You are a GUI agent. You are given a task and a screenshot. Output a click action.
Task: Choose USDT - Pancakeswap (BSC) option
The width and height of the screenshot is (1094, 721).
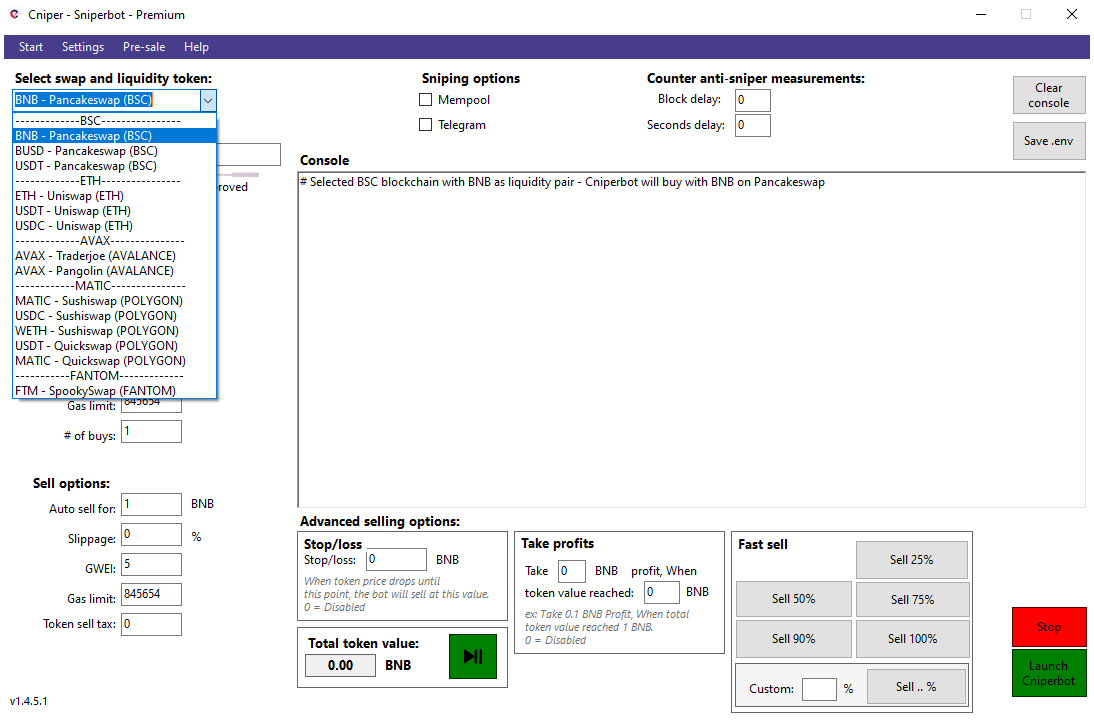pyautogui.click(x=114, y=165)
